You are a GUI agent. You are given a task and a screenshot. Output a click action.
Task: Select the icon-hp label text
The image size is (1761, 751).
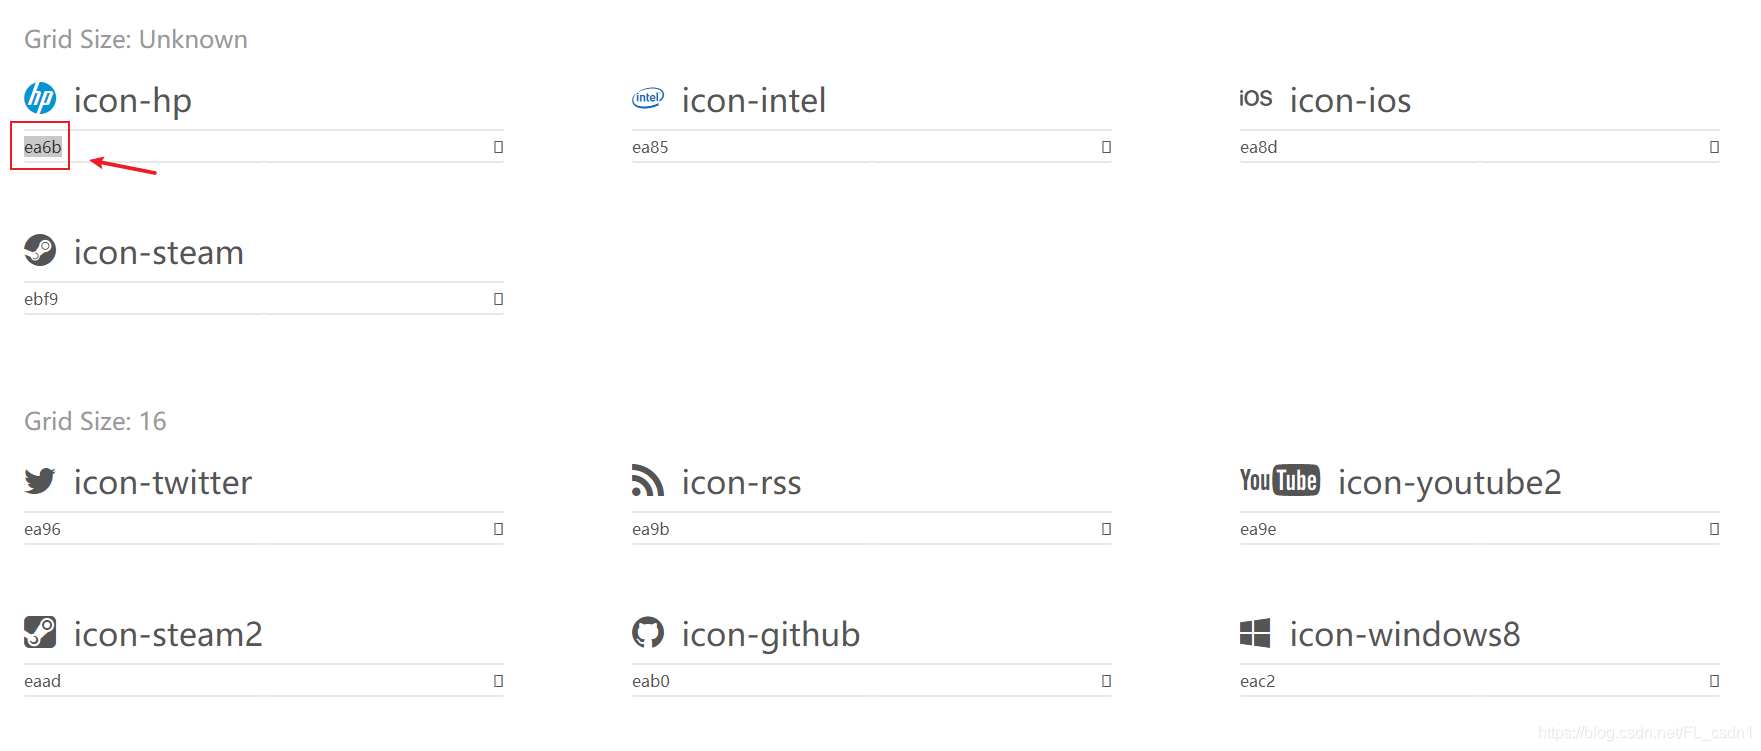click(133, 101)
